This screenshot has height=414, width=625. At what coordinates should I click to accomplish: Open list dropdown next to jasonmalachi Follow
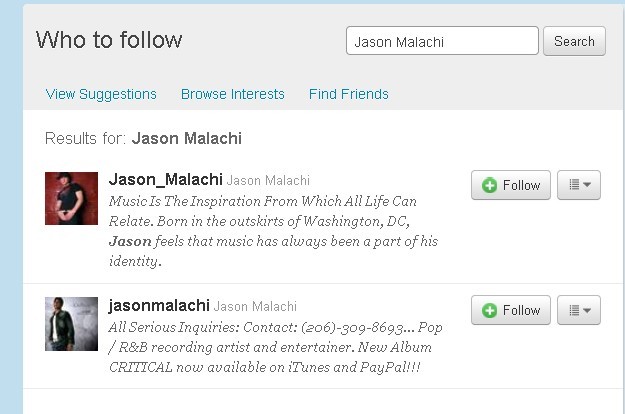[x=579, y=310]
